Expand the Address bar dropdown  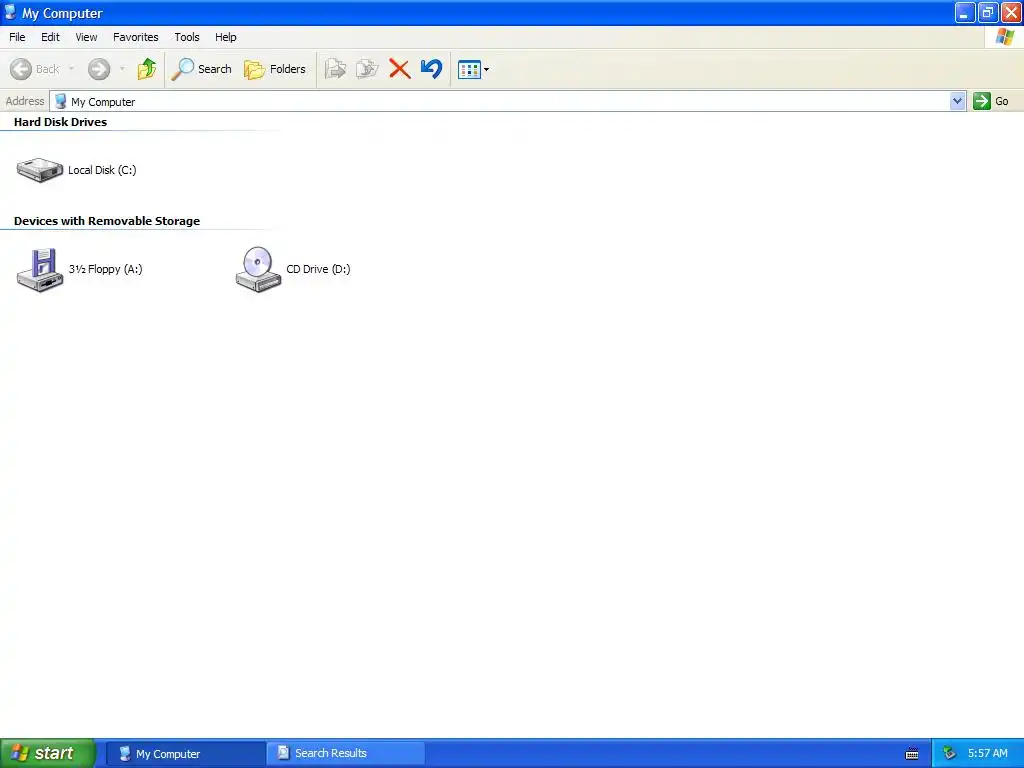(957, 101)
